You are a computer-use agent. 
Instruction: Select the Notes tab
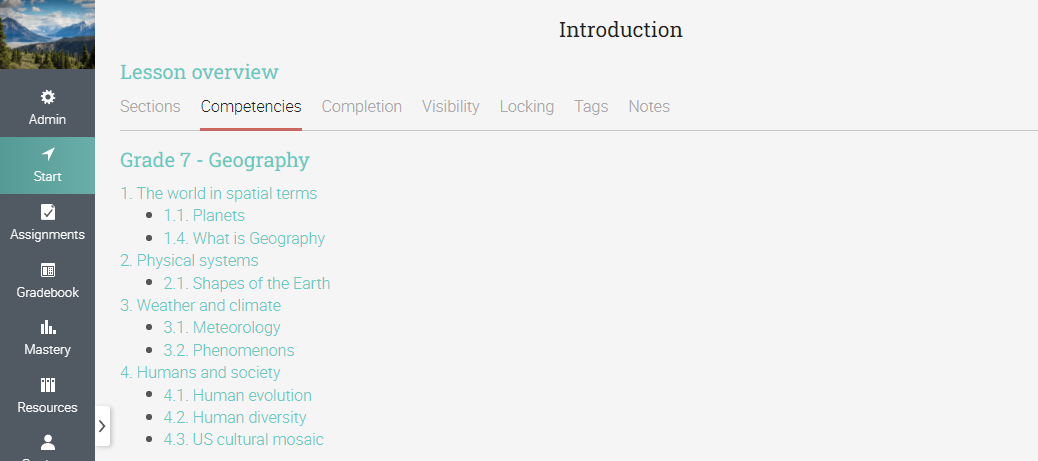[649, 107]
